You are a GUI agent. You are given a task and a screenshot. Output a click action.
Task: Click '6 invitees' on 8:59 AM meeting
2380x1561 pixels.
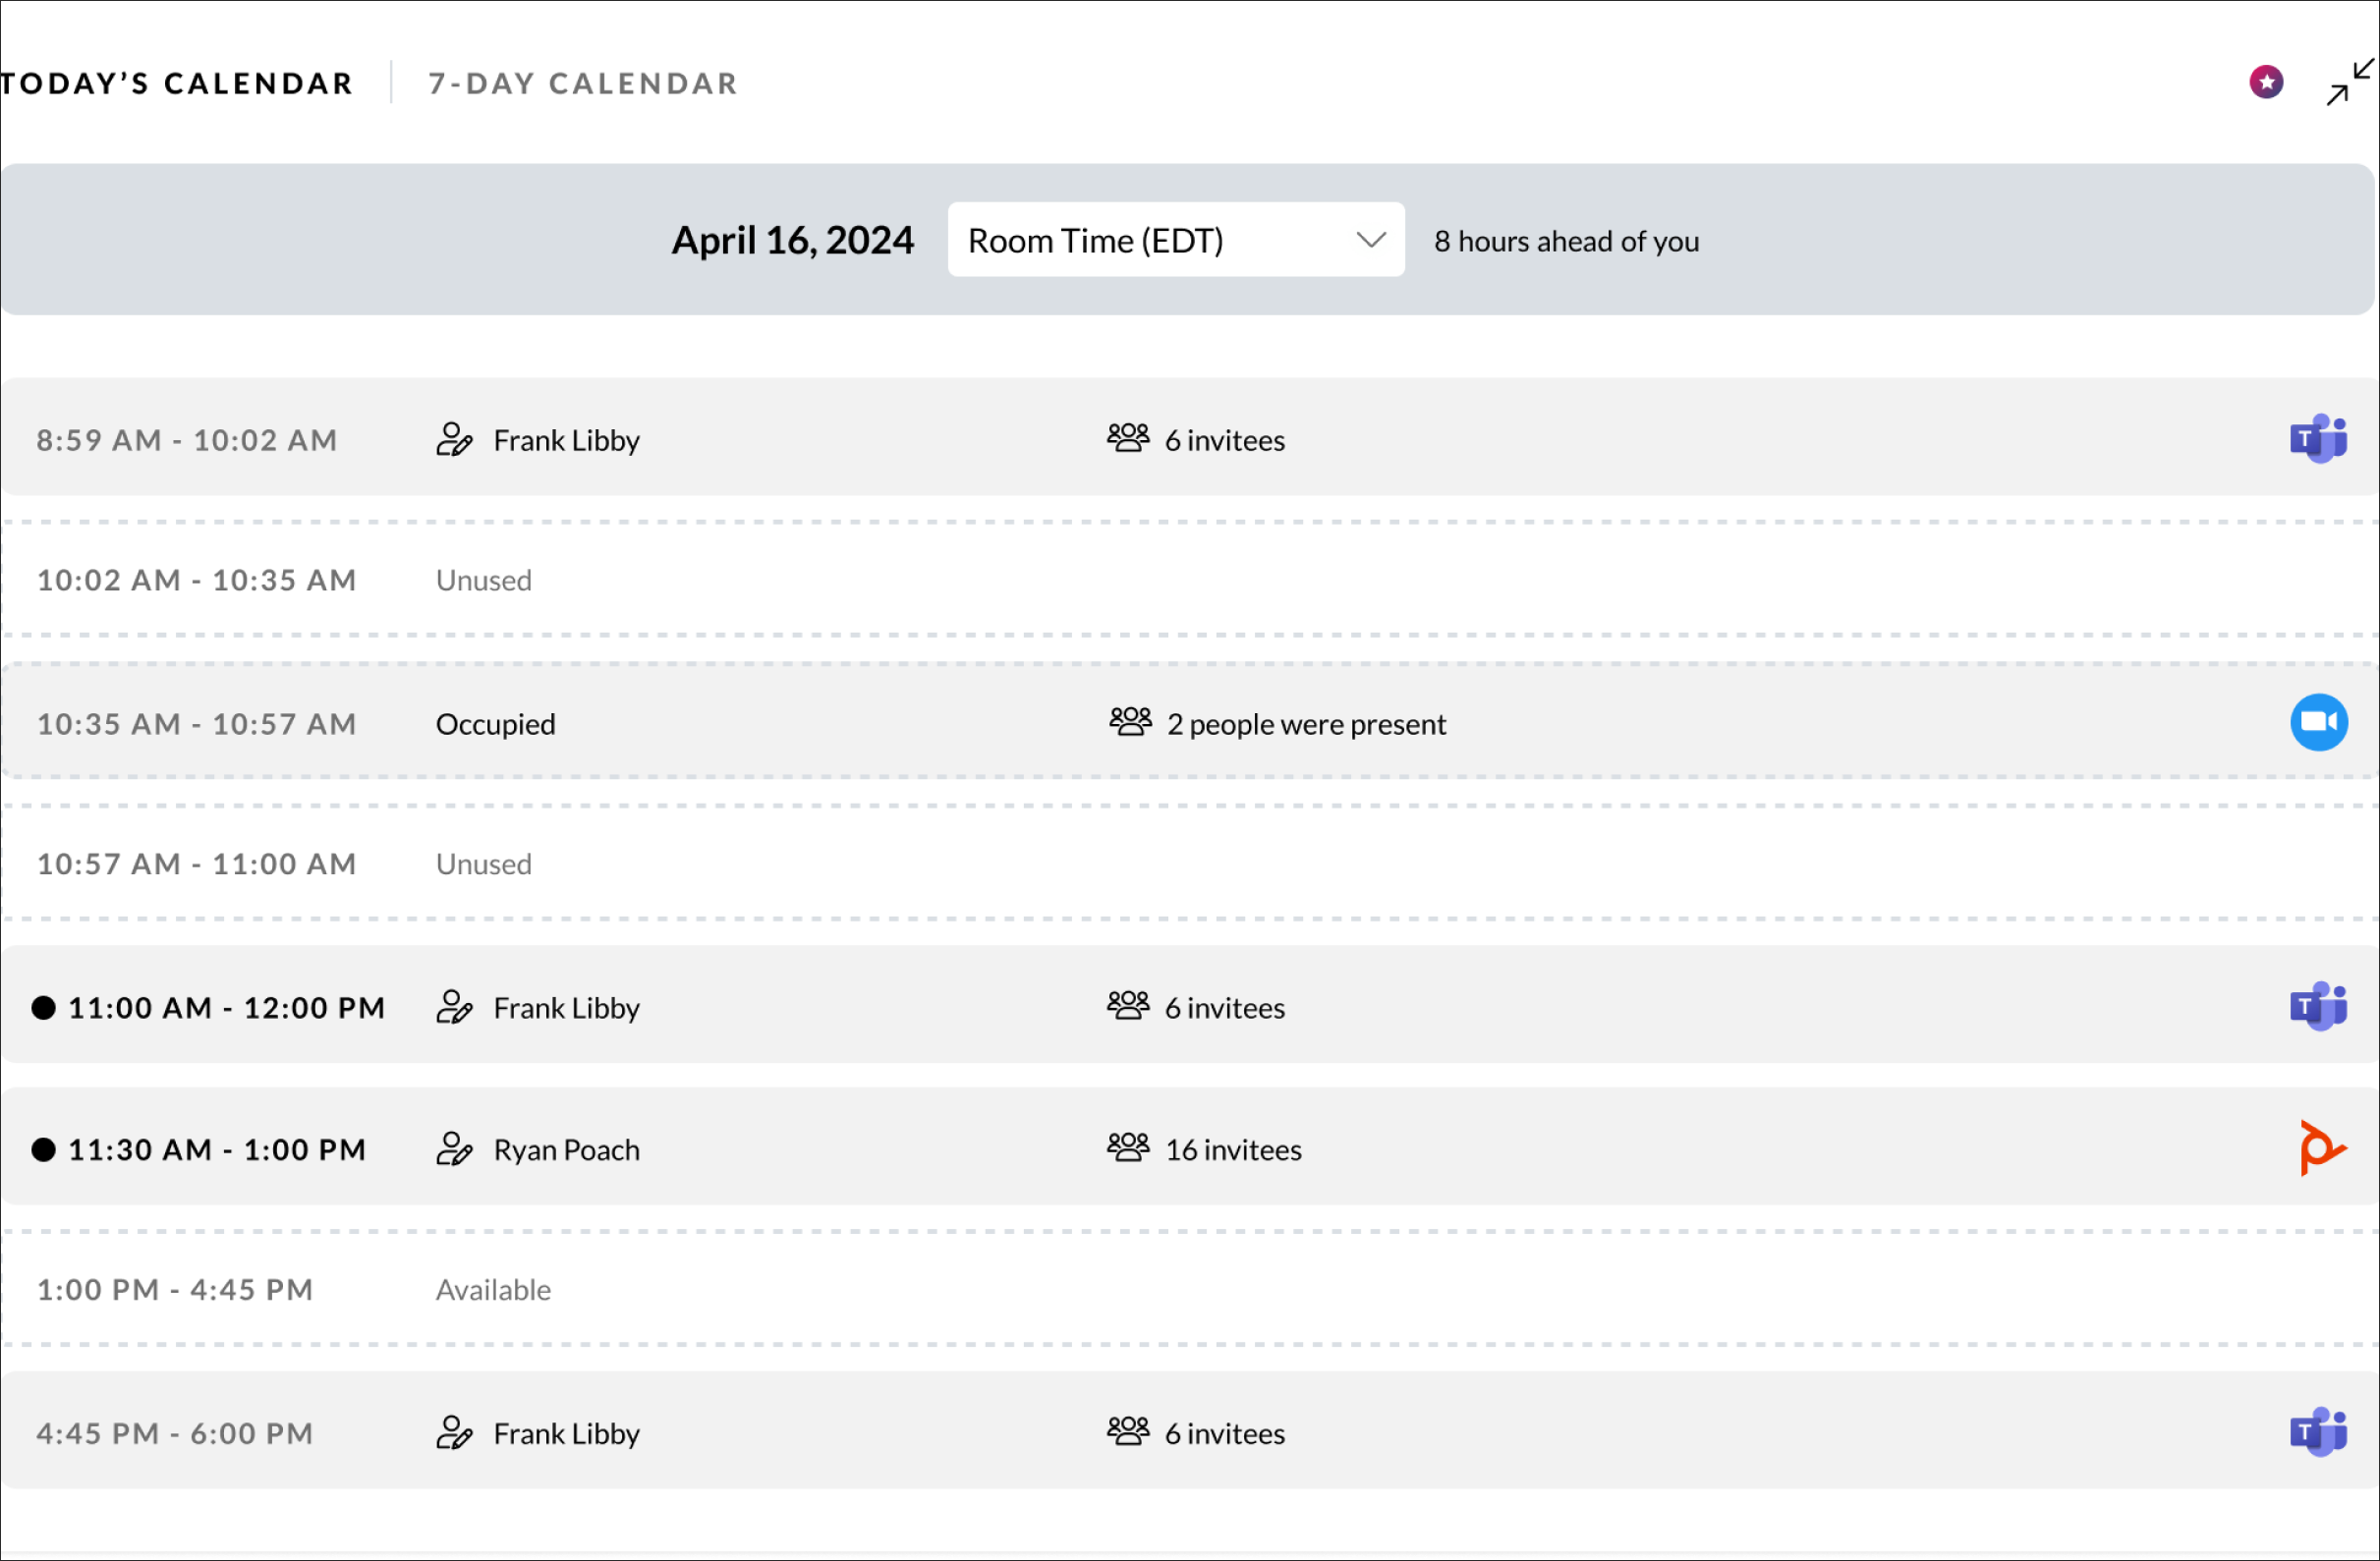coord(1224,441)
